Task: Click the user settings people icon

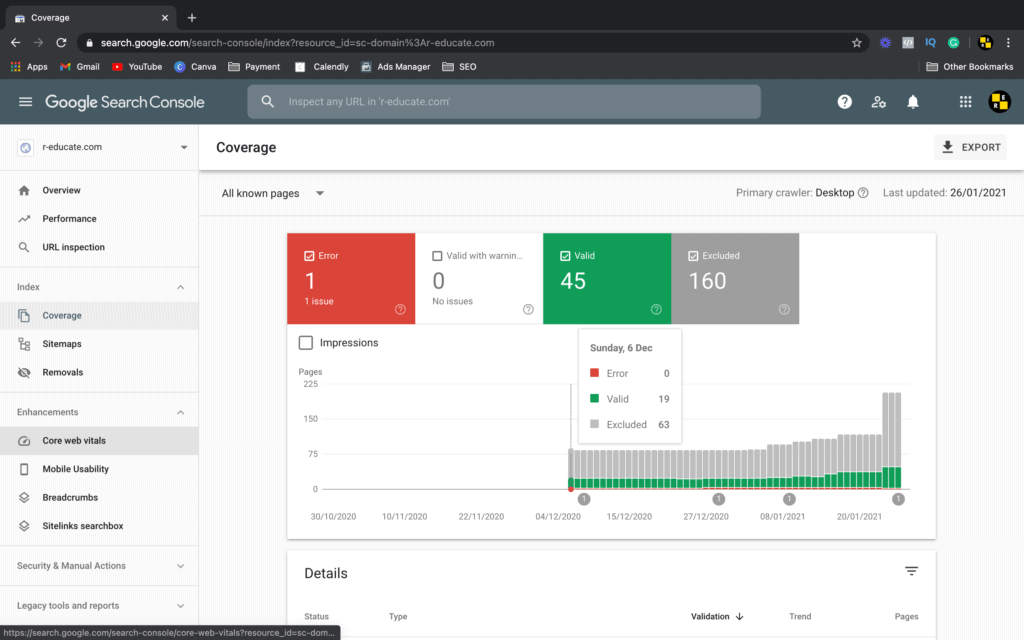Action: click(x=879, y=102)
